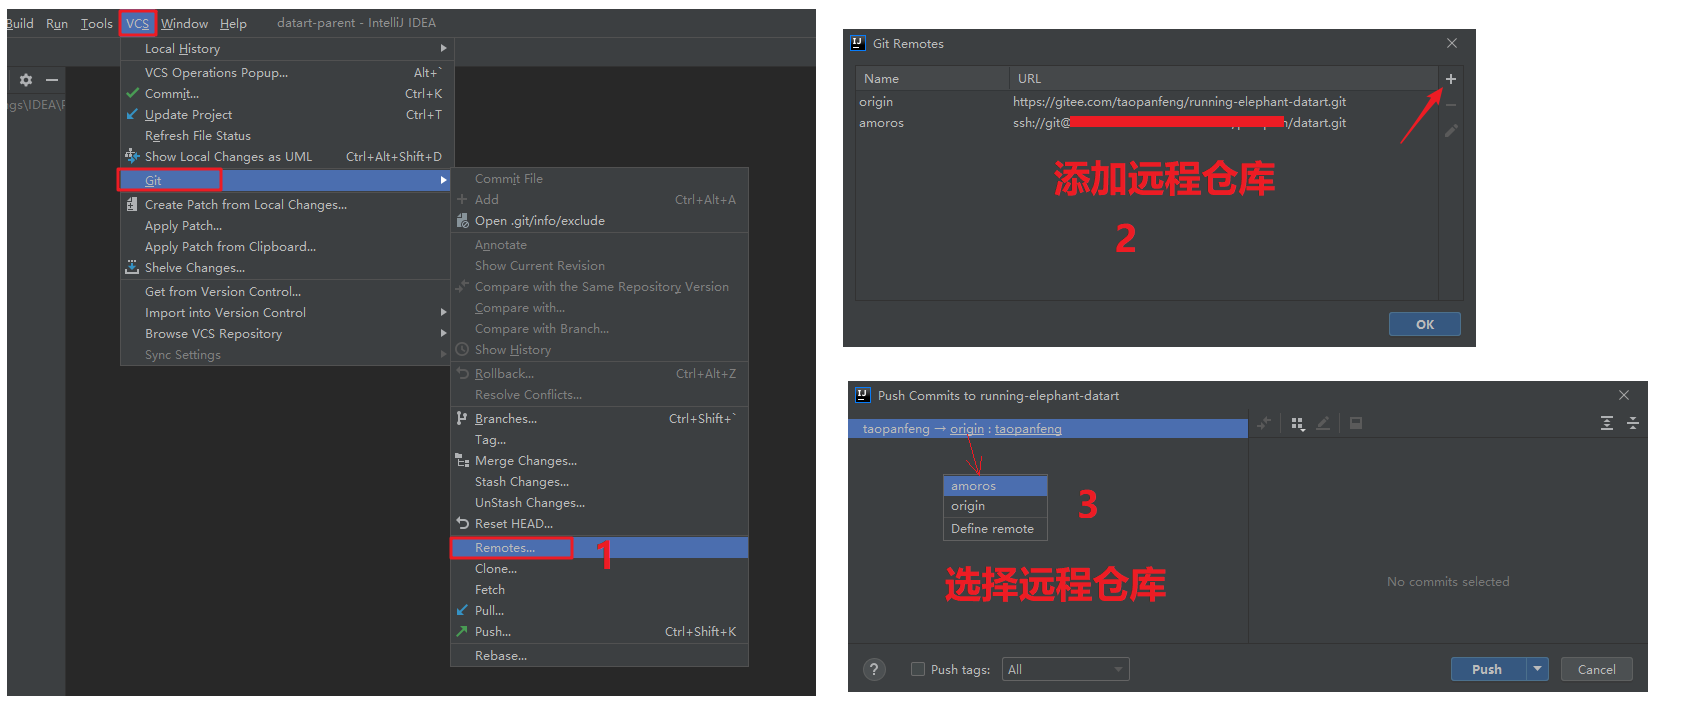Select VCS Operations Popup entry
1682x728 pixels.
coord(286,72)
